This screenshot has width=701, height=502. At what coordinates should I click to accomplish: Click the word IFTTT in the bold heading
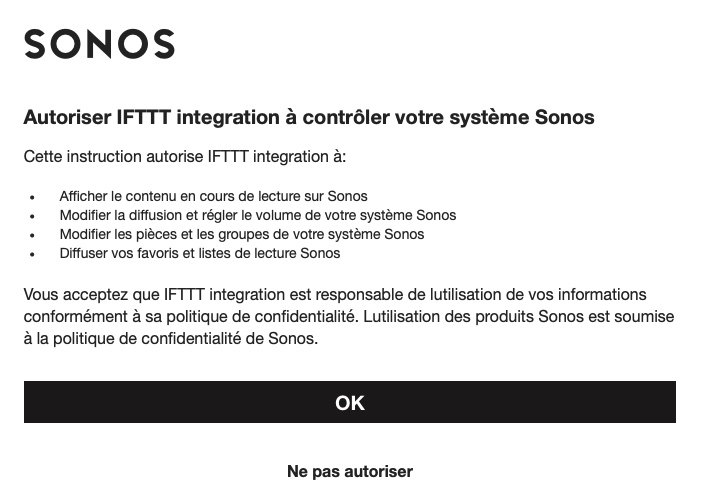[144, 118]
